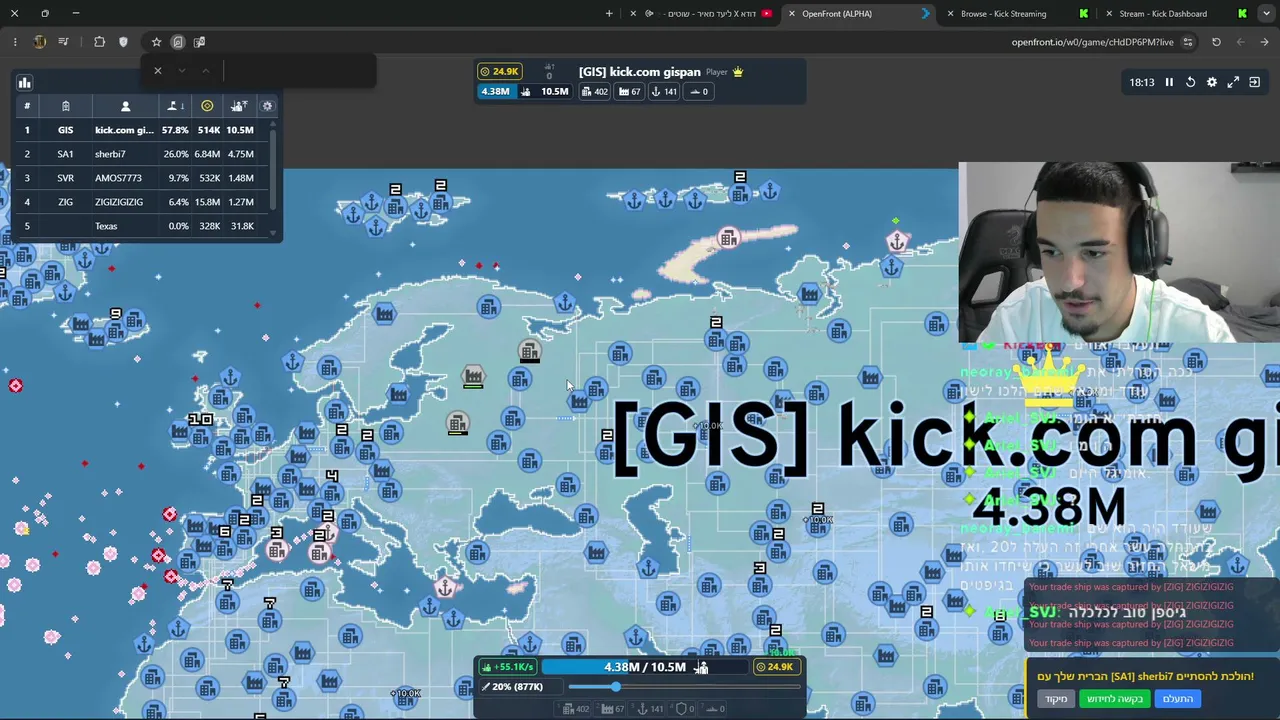Click the 18:13 game timer
Screen dimensions: 1280x720
(1142, 82)
